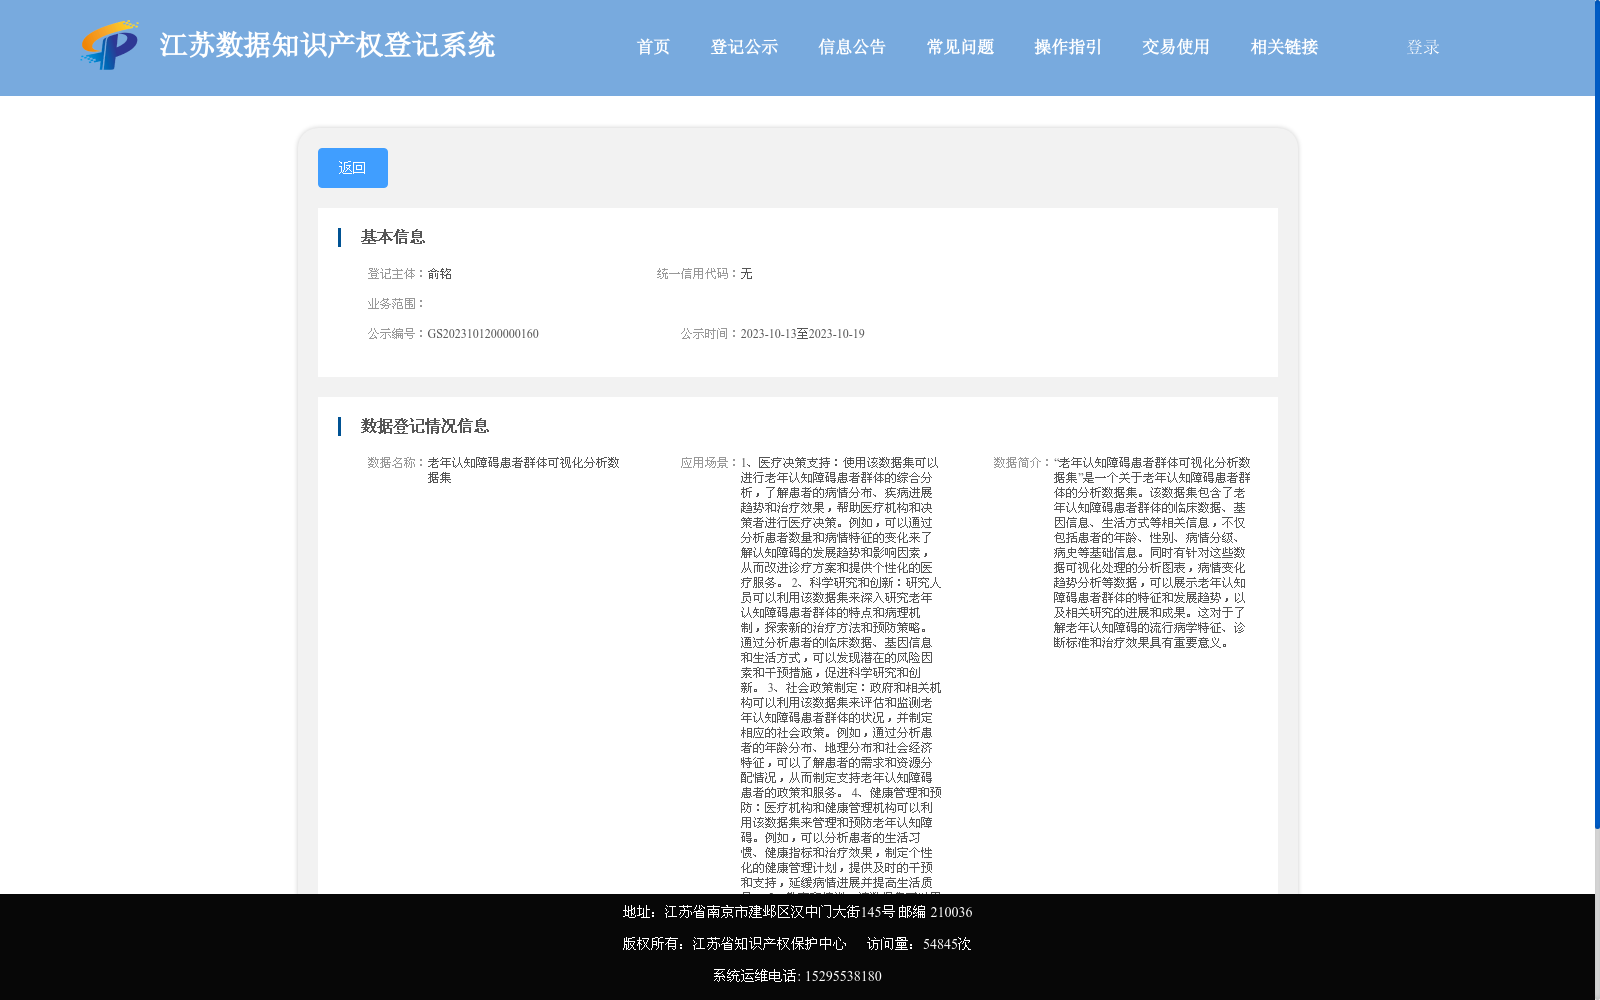Click the 系统运维电话 15295538180 footer text
1600x1000 pixels.
click(797, 976)
